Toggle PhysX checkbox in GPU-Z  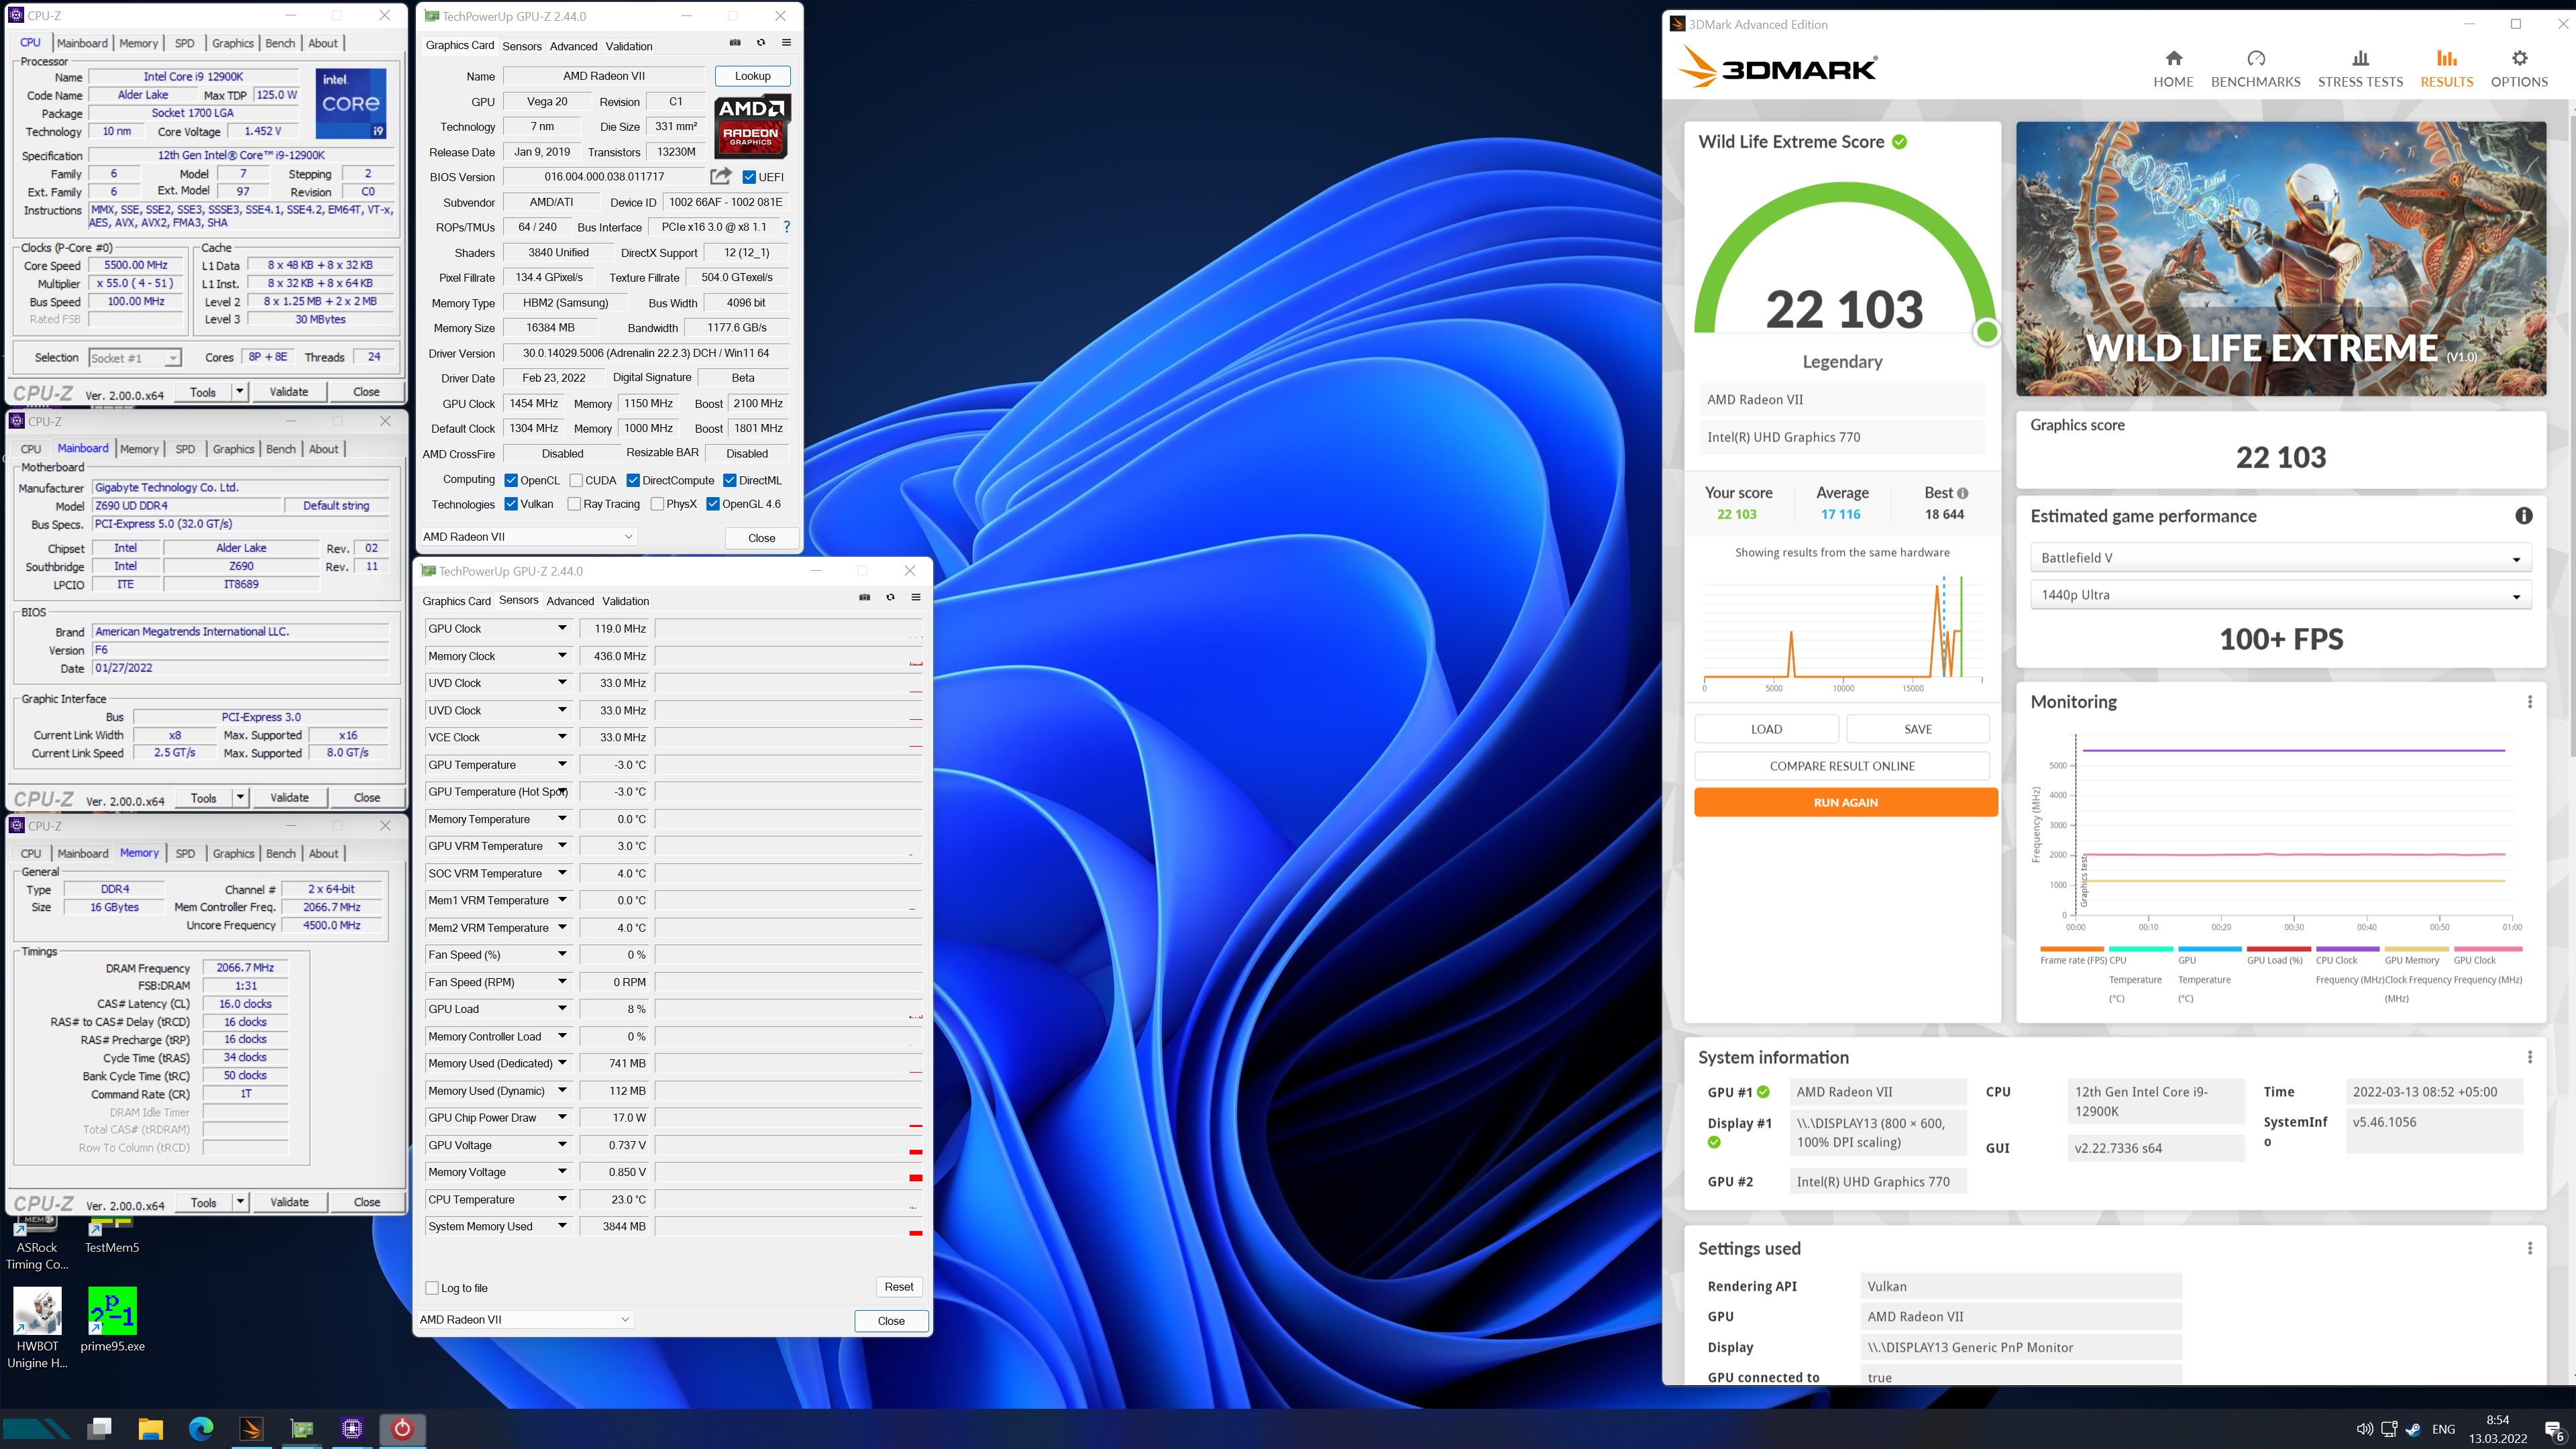click(657, 504)
